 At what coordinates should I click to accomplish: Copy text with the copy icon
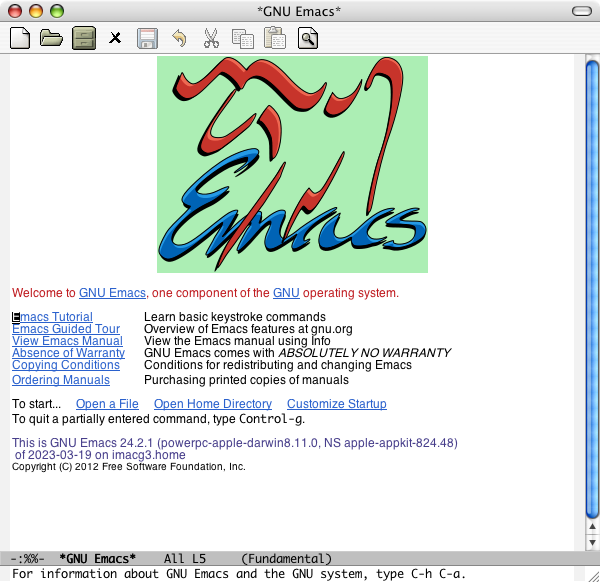[243, 38]
